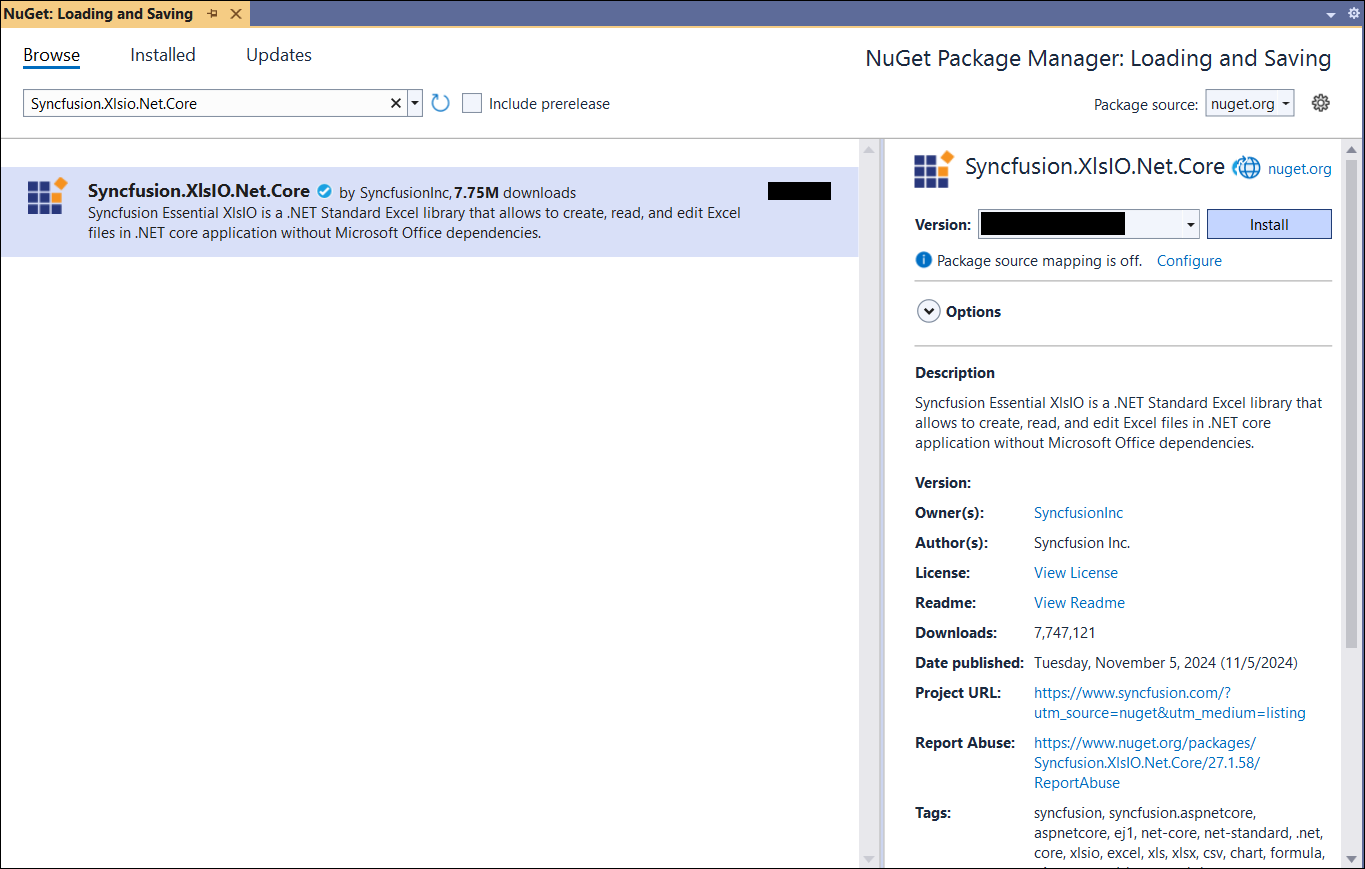Clear the search box text
This screenshot has width=1365, height=869.
click(395, 103)
